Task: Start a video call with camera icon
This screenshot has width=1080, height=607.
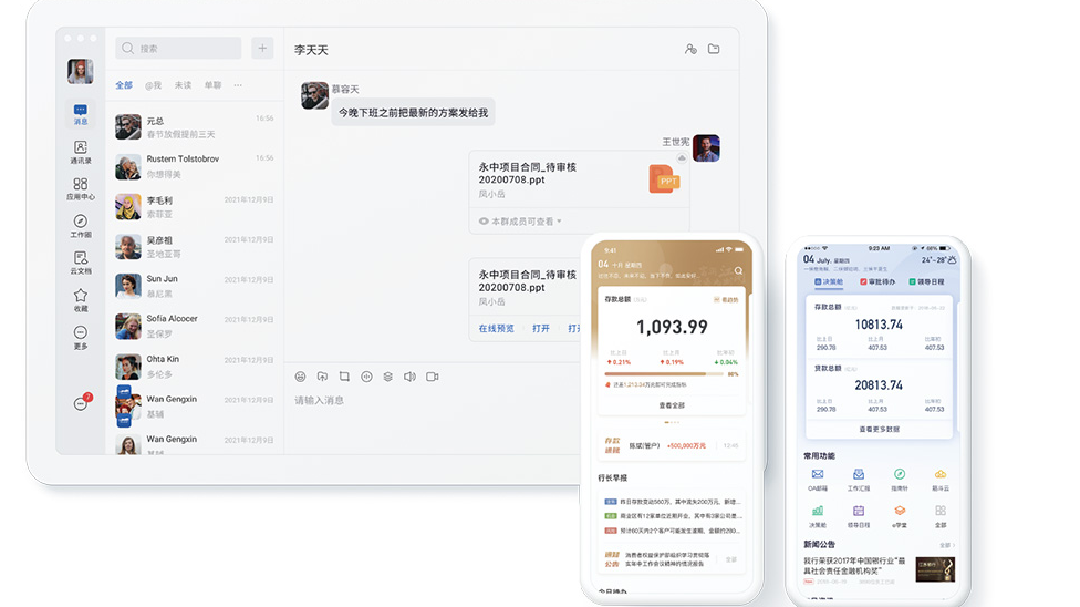Action: tap(433, 377)
